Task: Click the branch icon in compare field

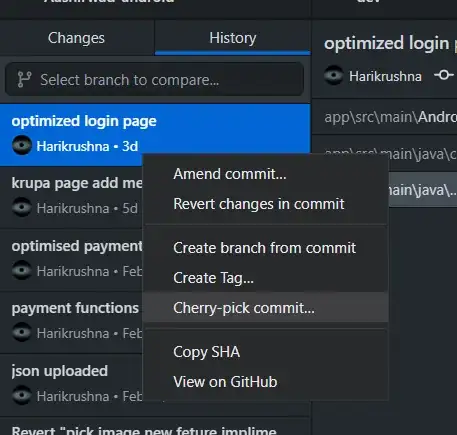Action: pos(24,80)
